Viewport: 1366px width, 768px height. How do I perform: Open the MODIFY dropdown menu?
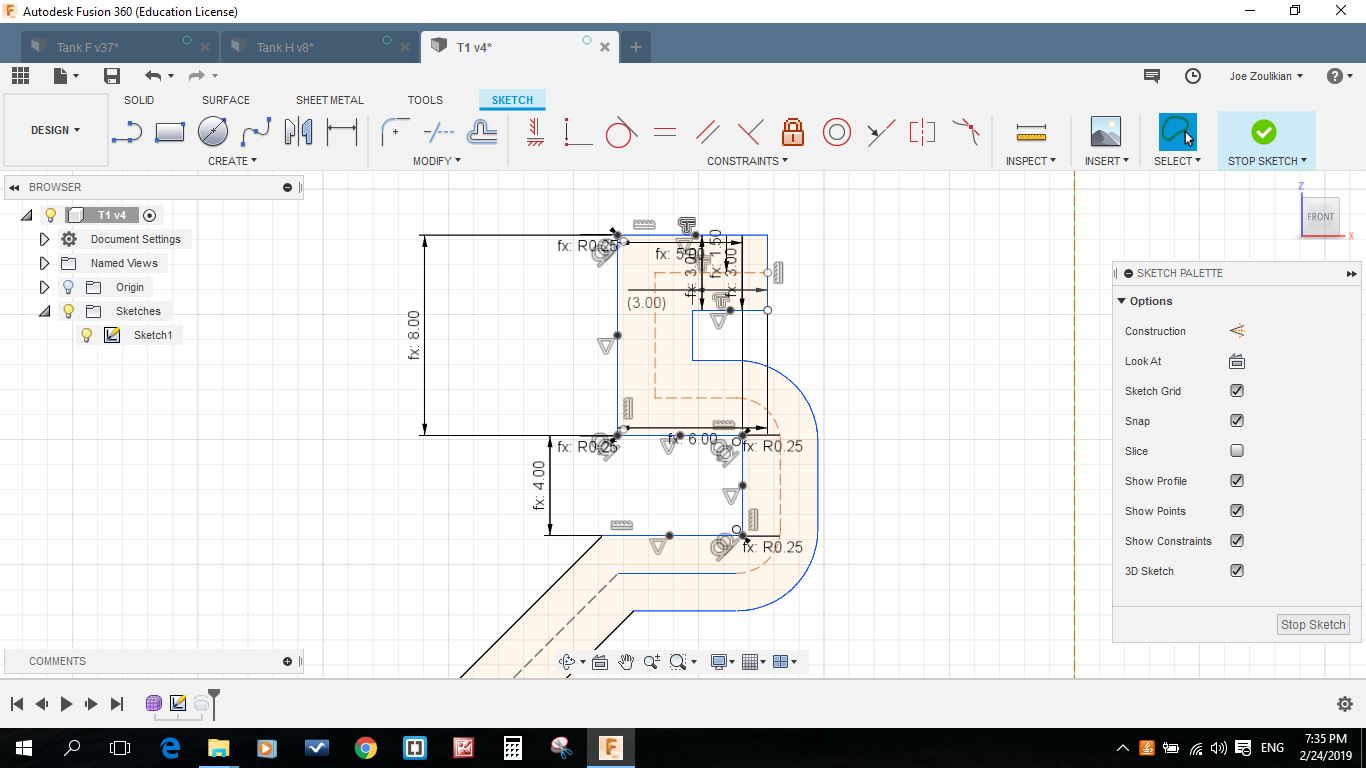click(437, 161)
